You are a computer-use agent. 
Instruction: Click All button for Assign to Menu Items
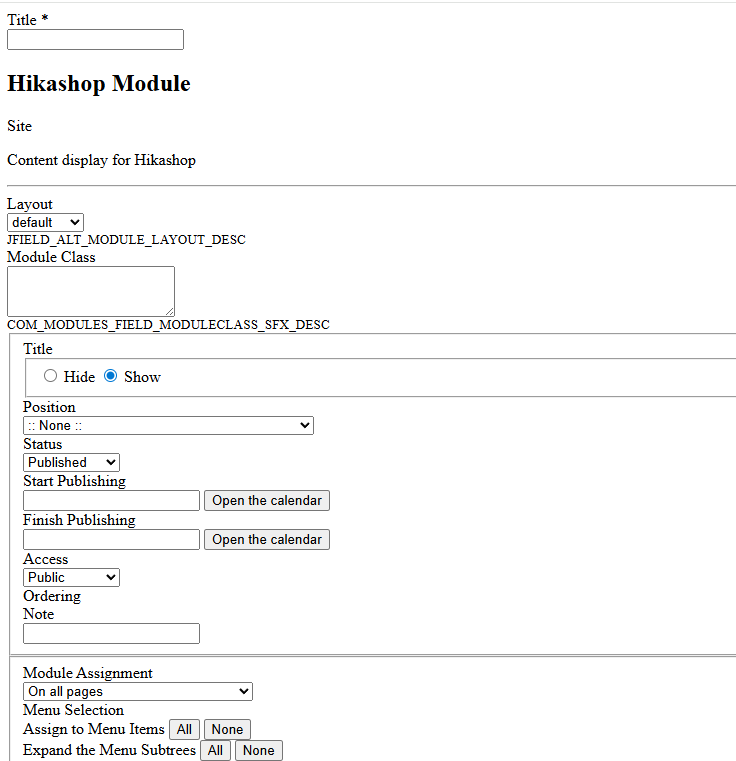(184, 729)
